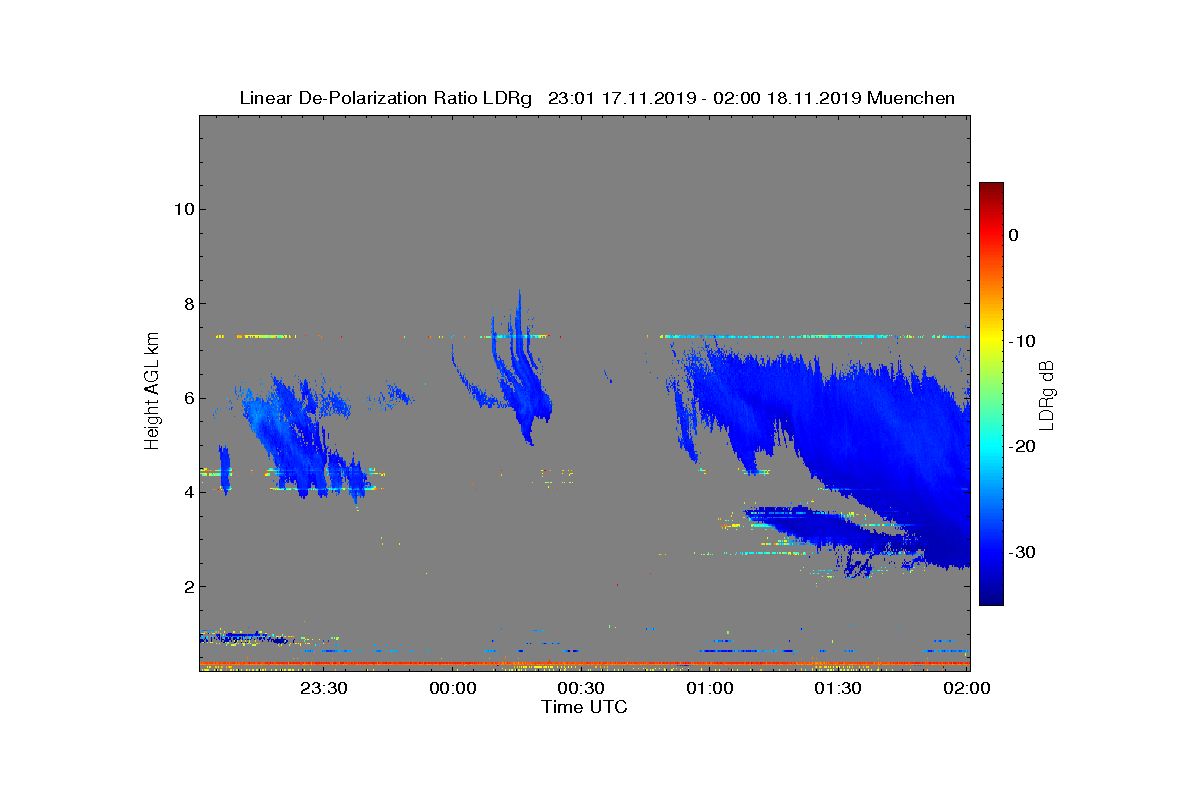The image size is (1200, 800).
Task: Click the colorbar label '0'
Action: [x=1013, y=235]
